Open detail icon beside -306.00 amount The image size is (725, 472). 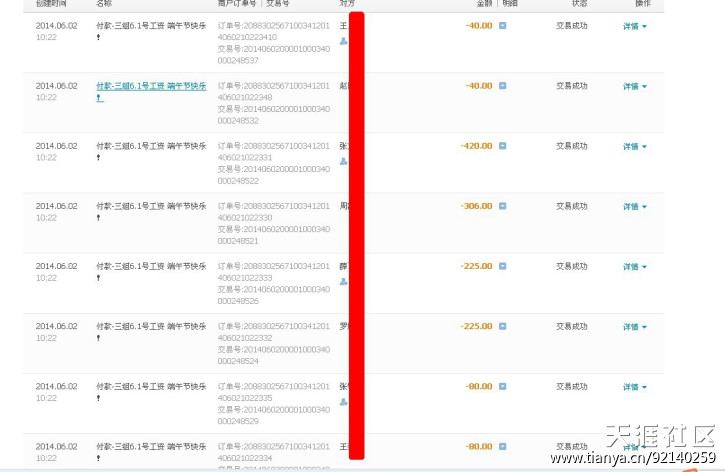click(x=503, y=206)
